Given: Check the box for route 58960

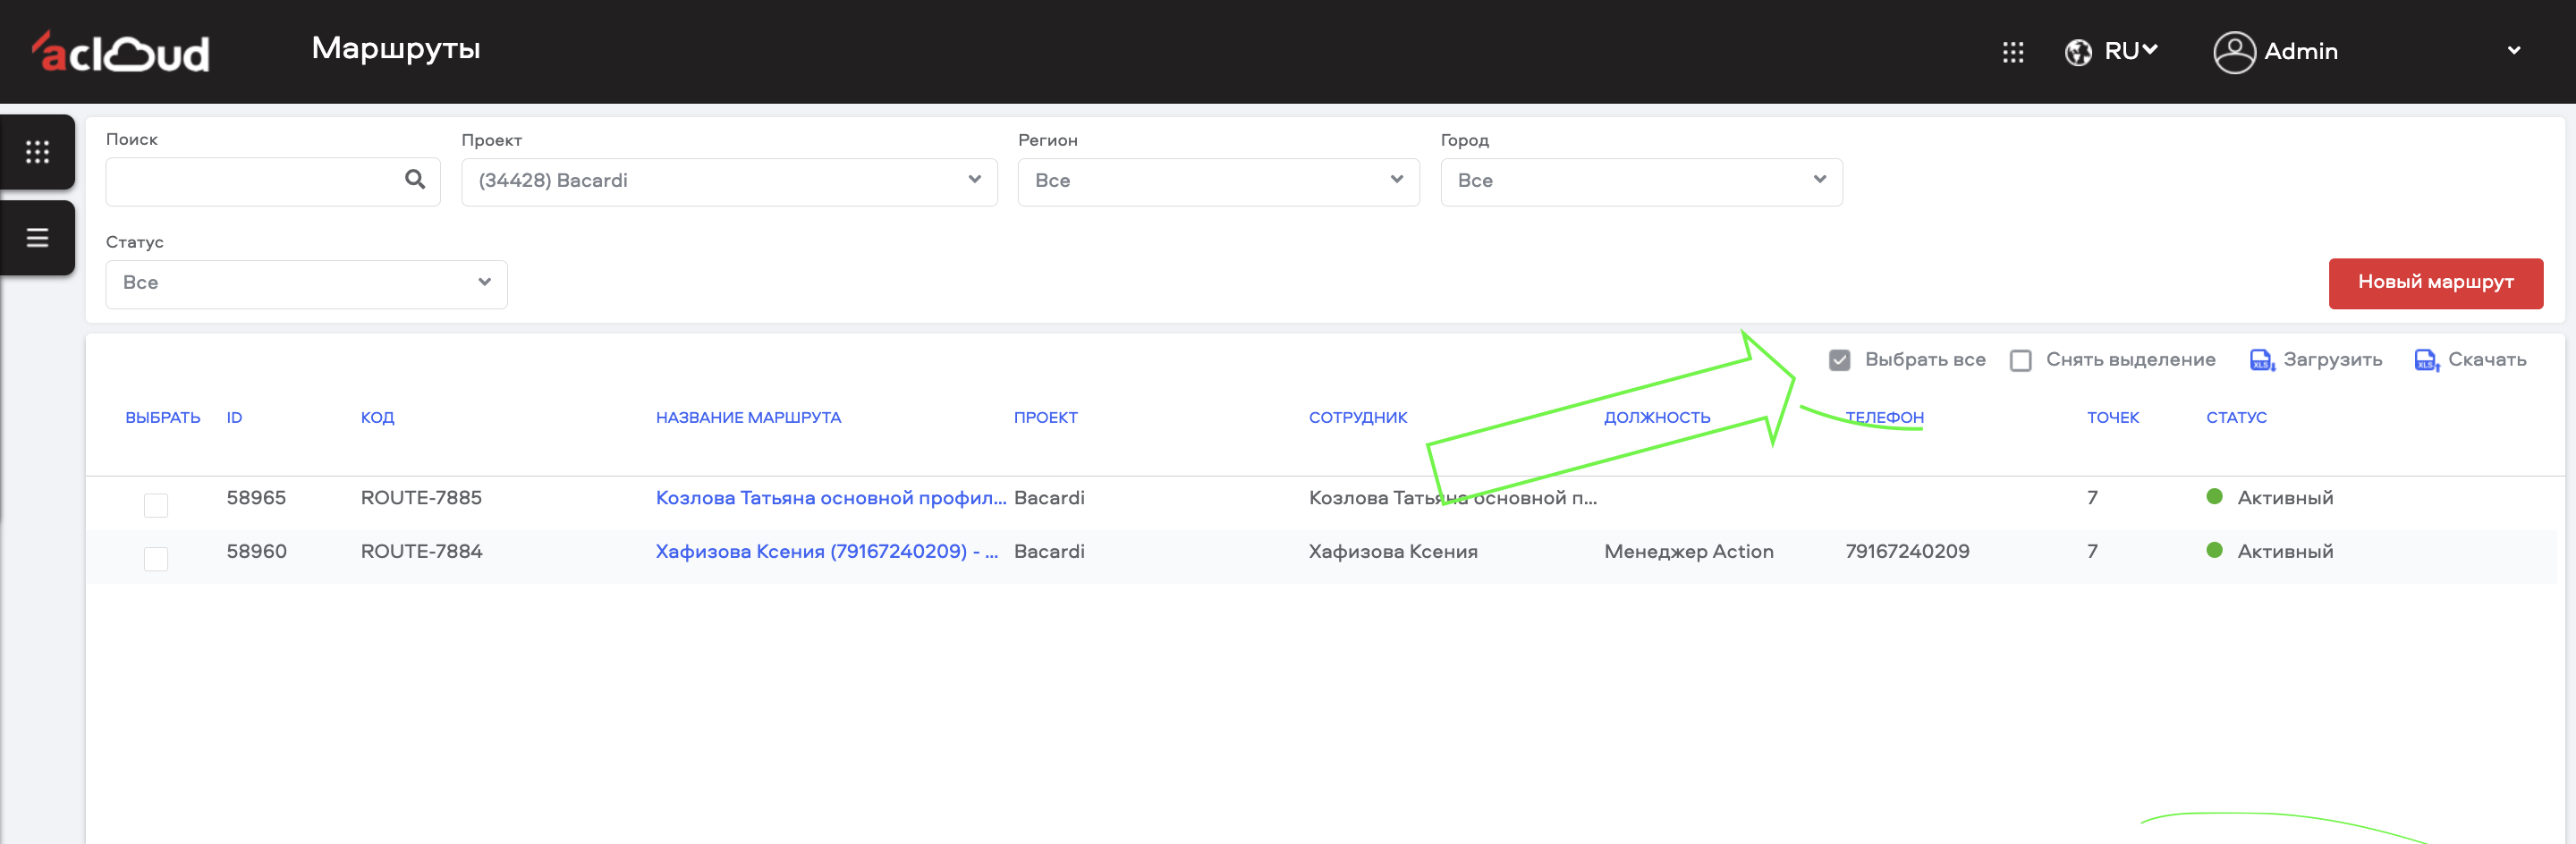Looking at the screenshot, I should tap(156, 558).
